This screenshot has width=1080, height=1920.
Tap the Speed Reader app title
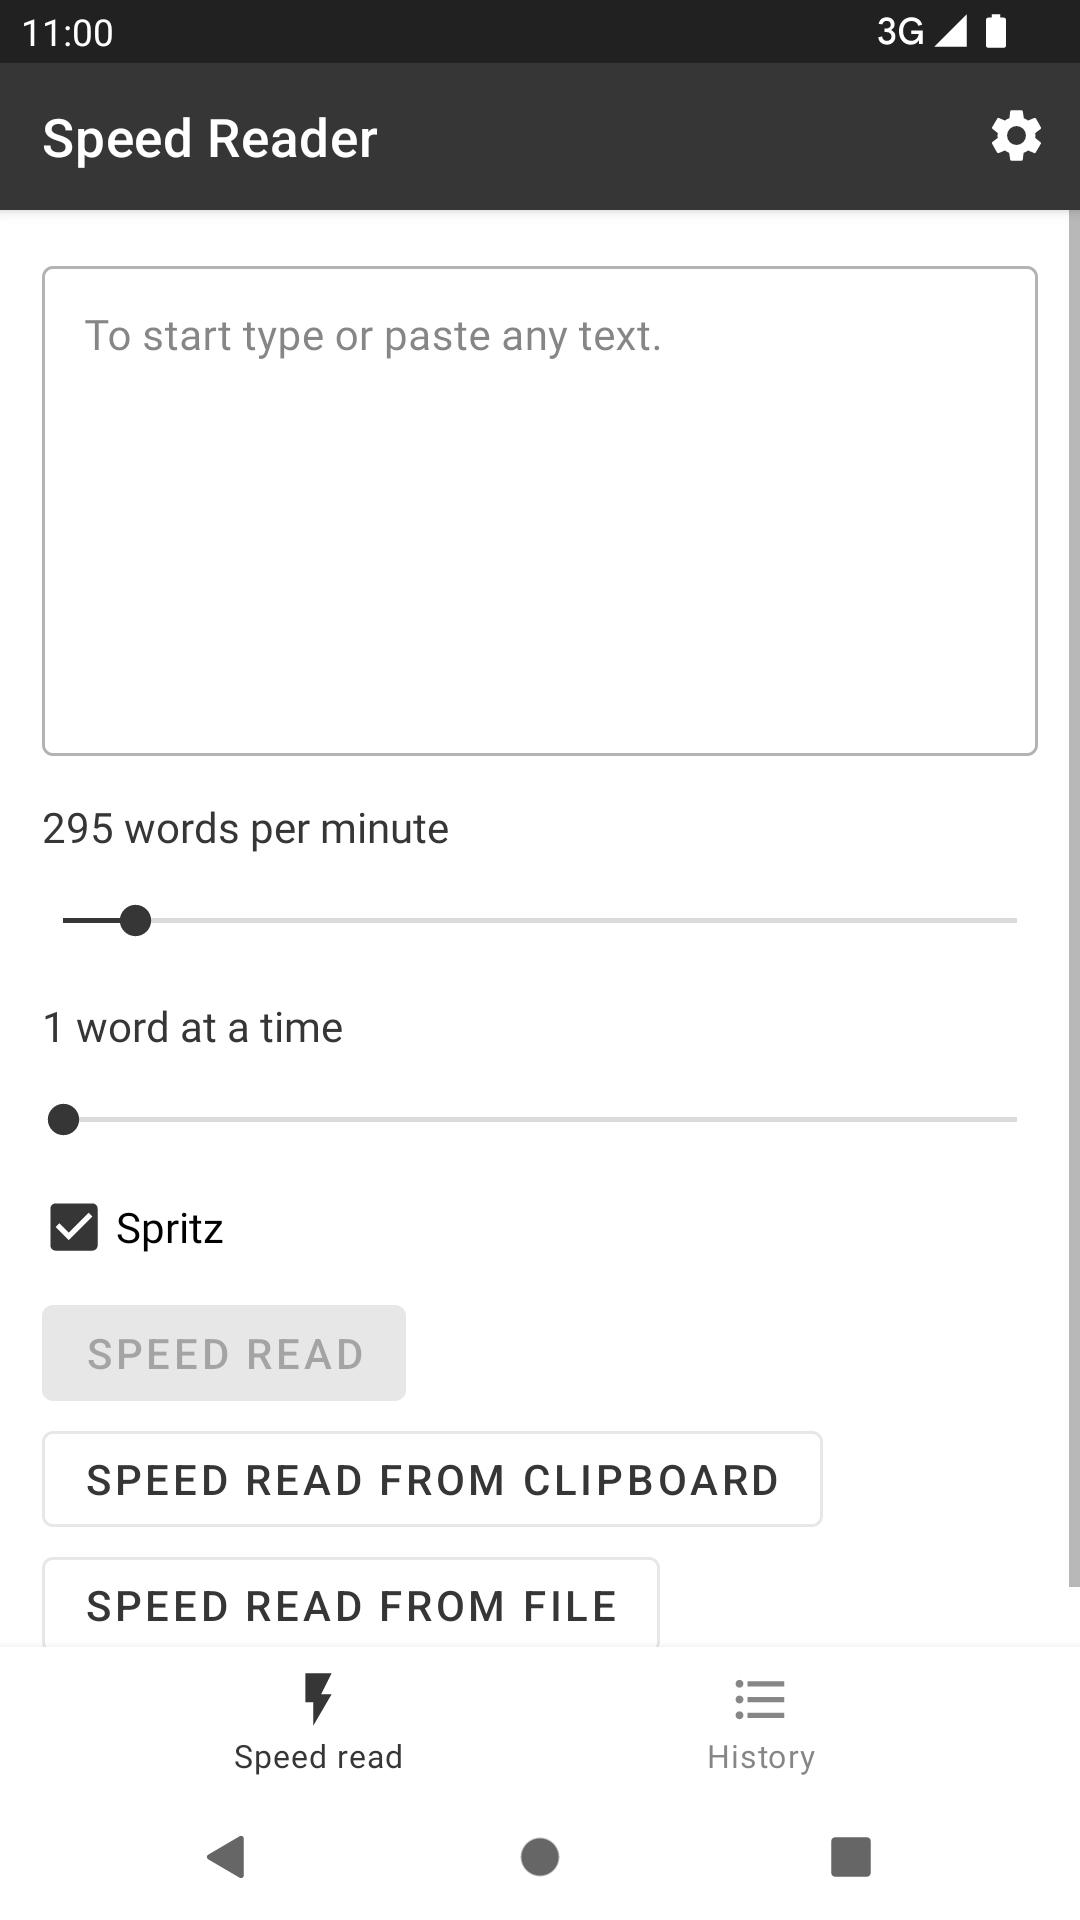coord(210,138)
